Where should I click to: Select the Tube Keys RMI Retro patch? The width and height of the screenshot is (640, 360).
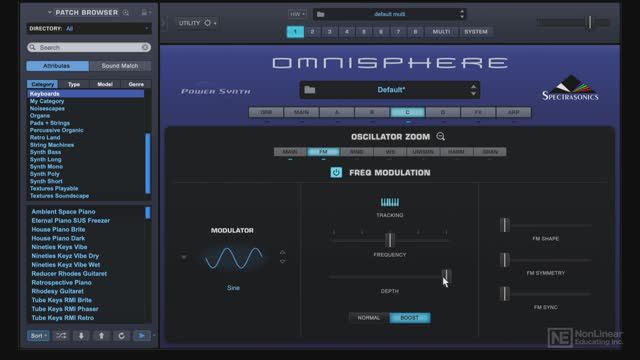[62, 318]
